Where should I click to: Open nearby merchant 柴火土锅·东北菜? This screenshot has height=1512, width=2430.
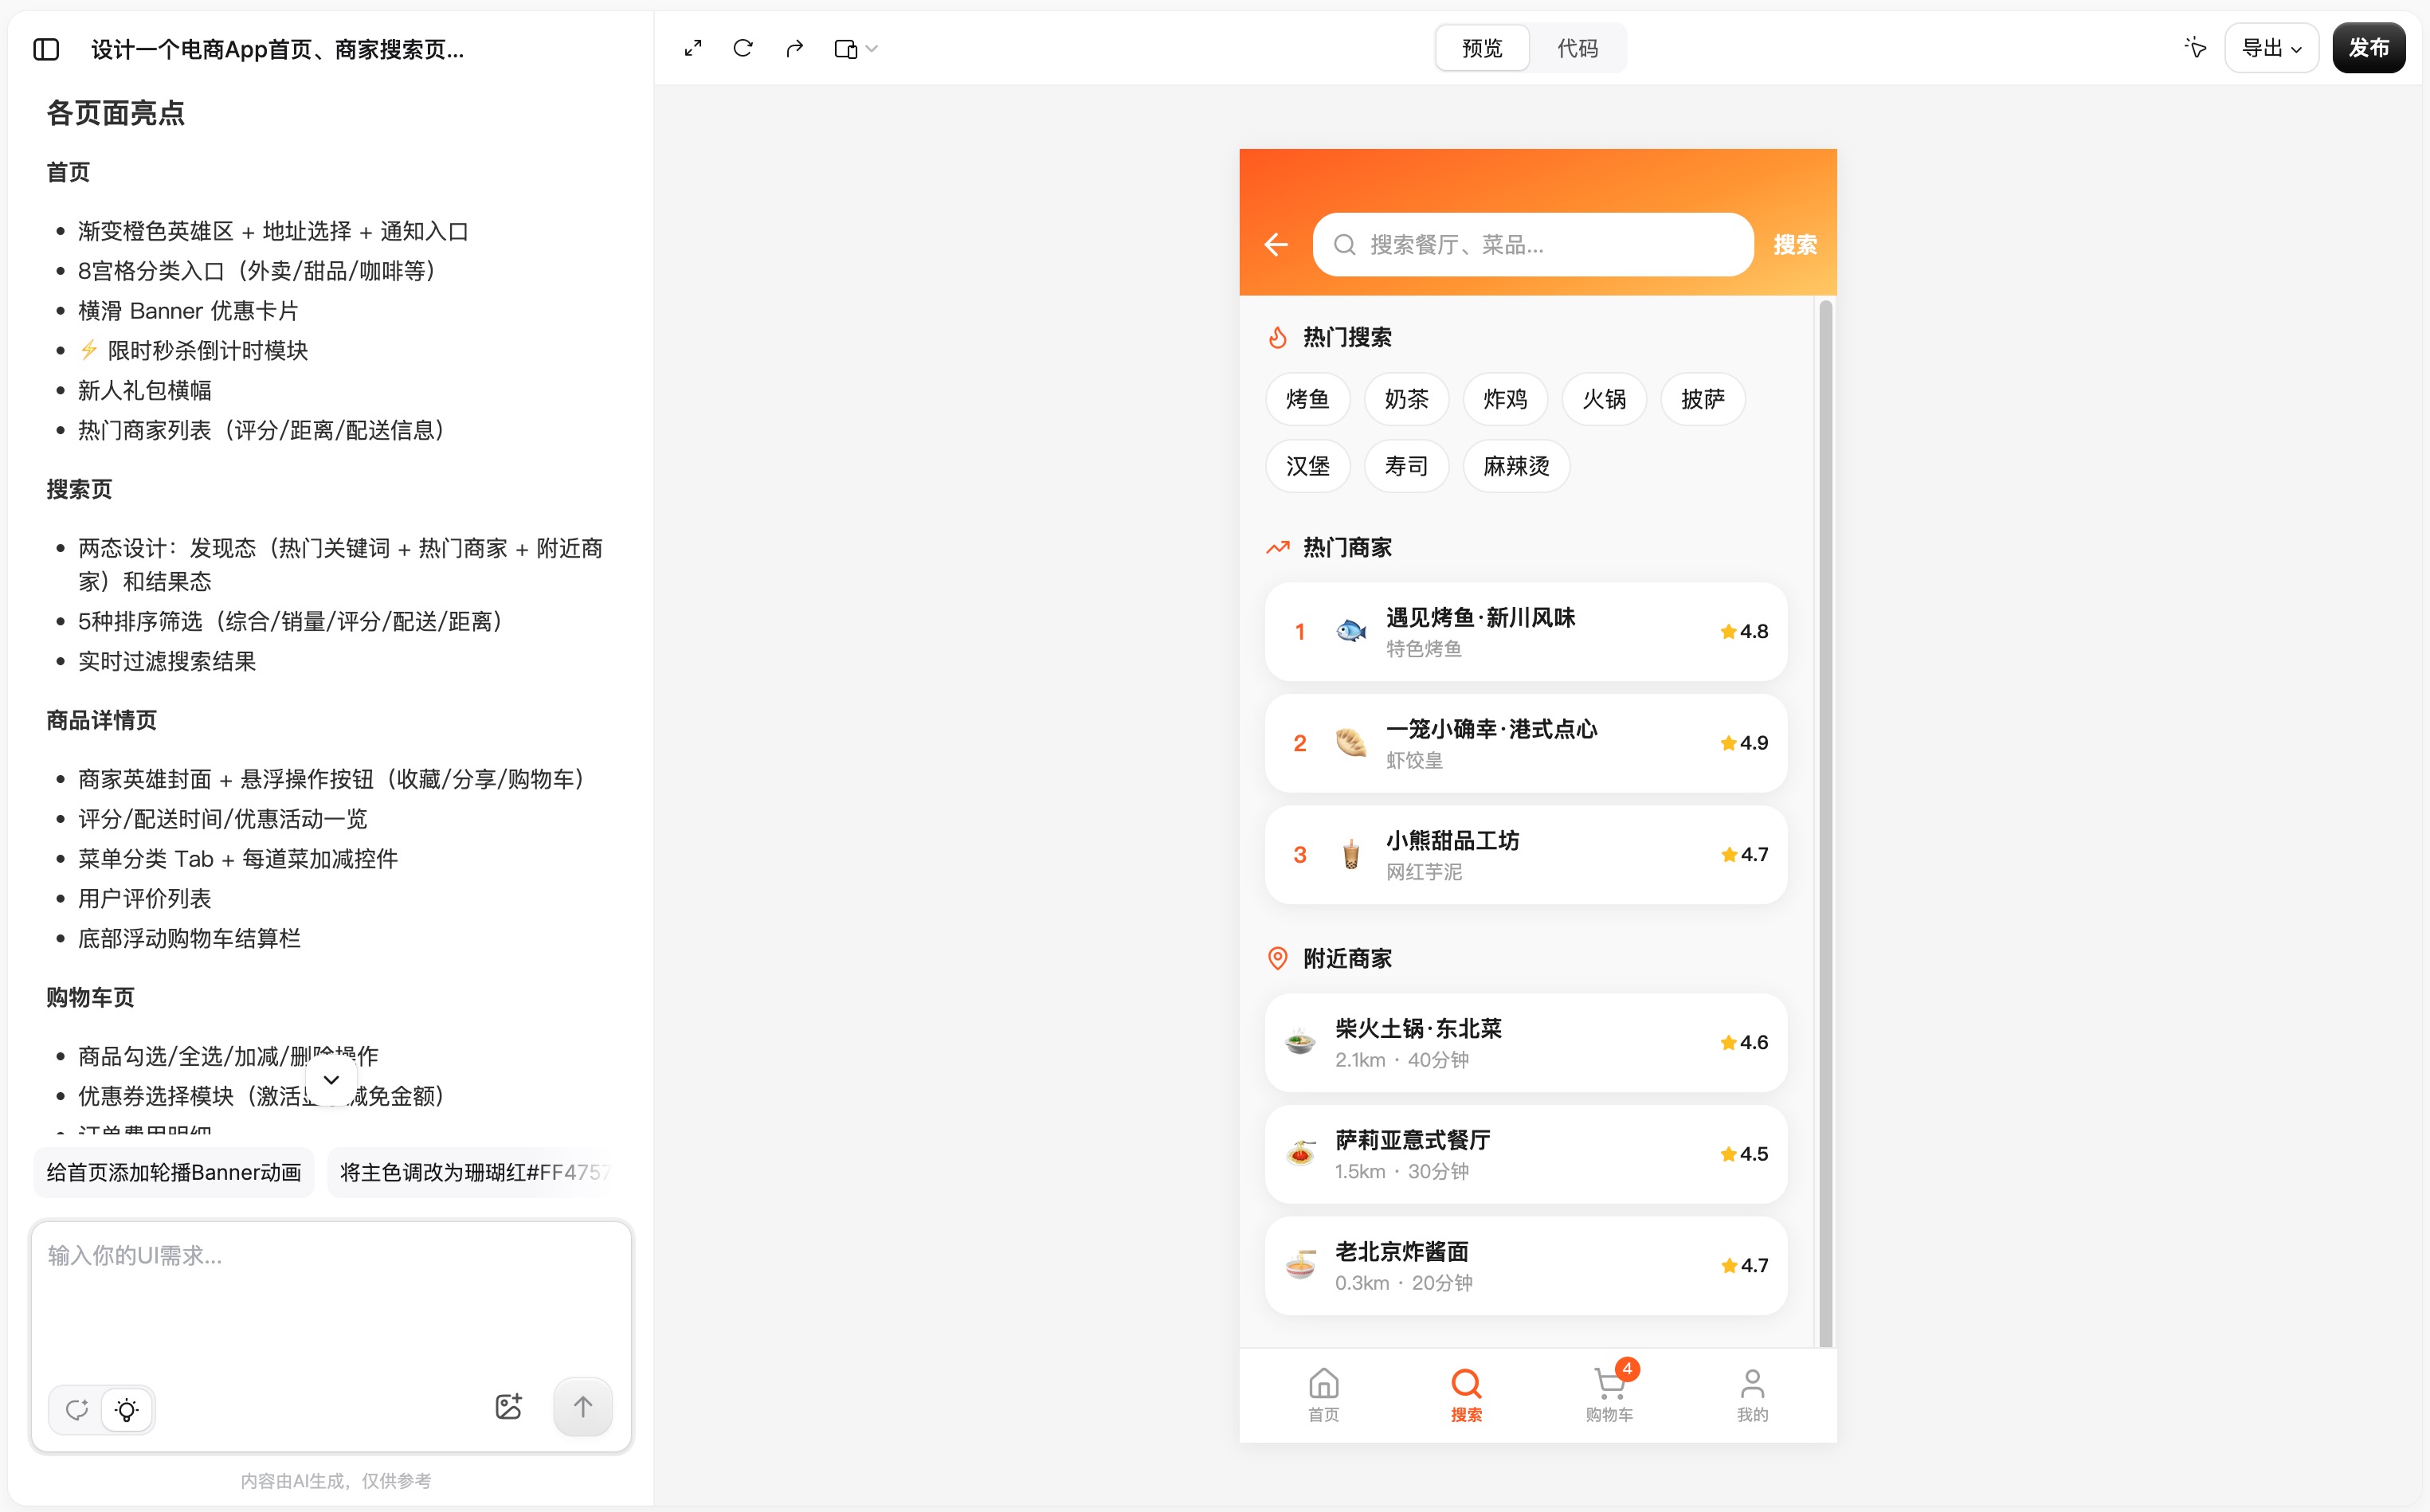coord(1525,1043)
